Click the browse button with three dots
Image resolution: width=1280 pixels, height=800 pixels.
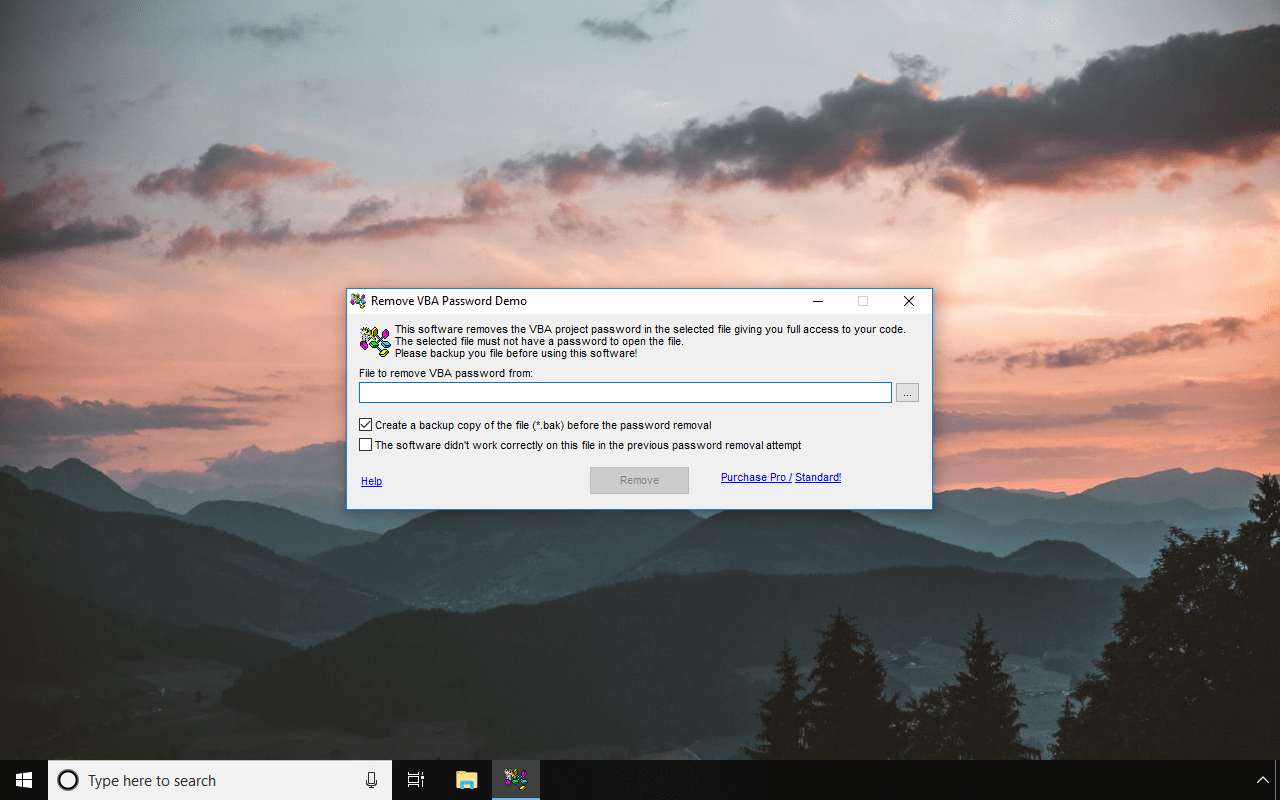coord(907,393)
